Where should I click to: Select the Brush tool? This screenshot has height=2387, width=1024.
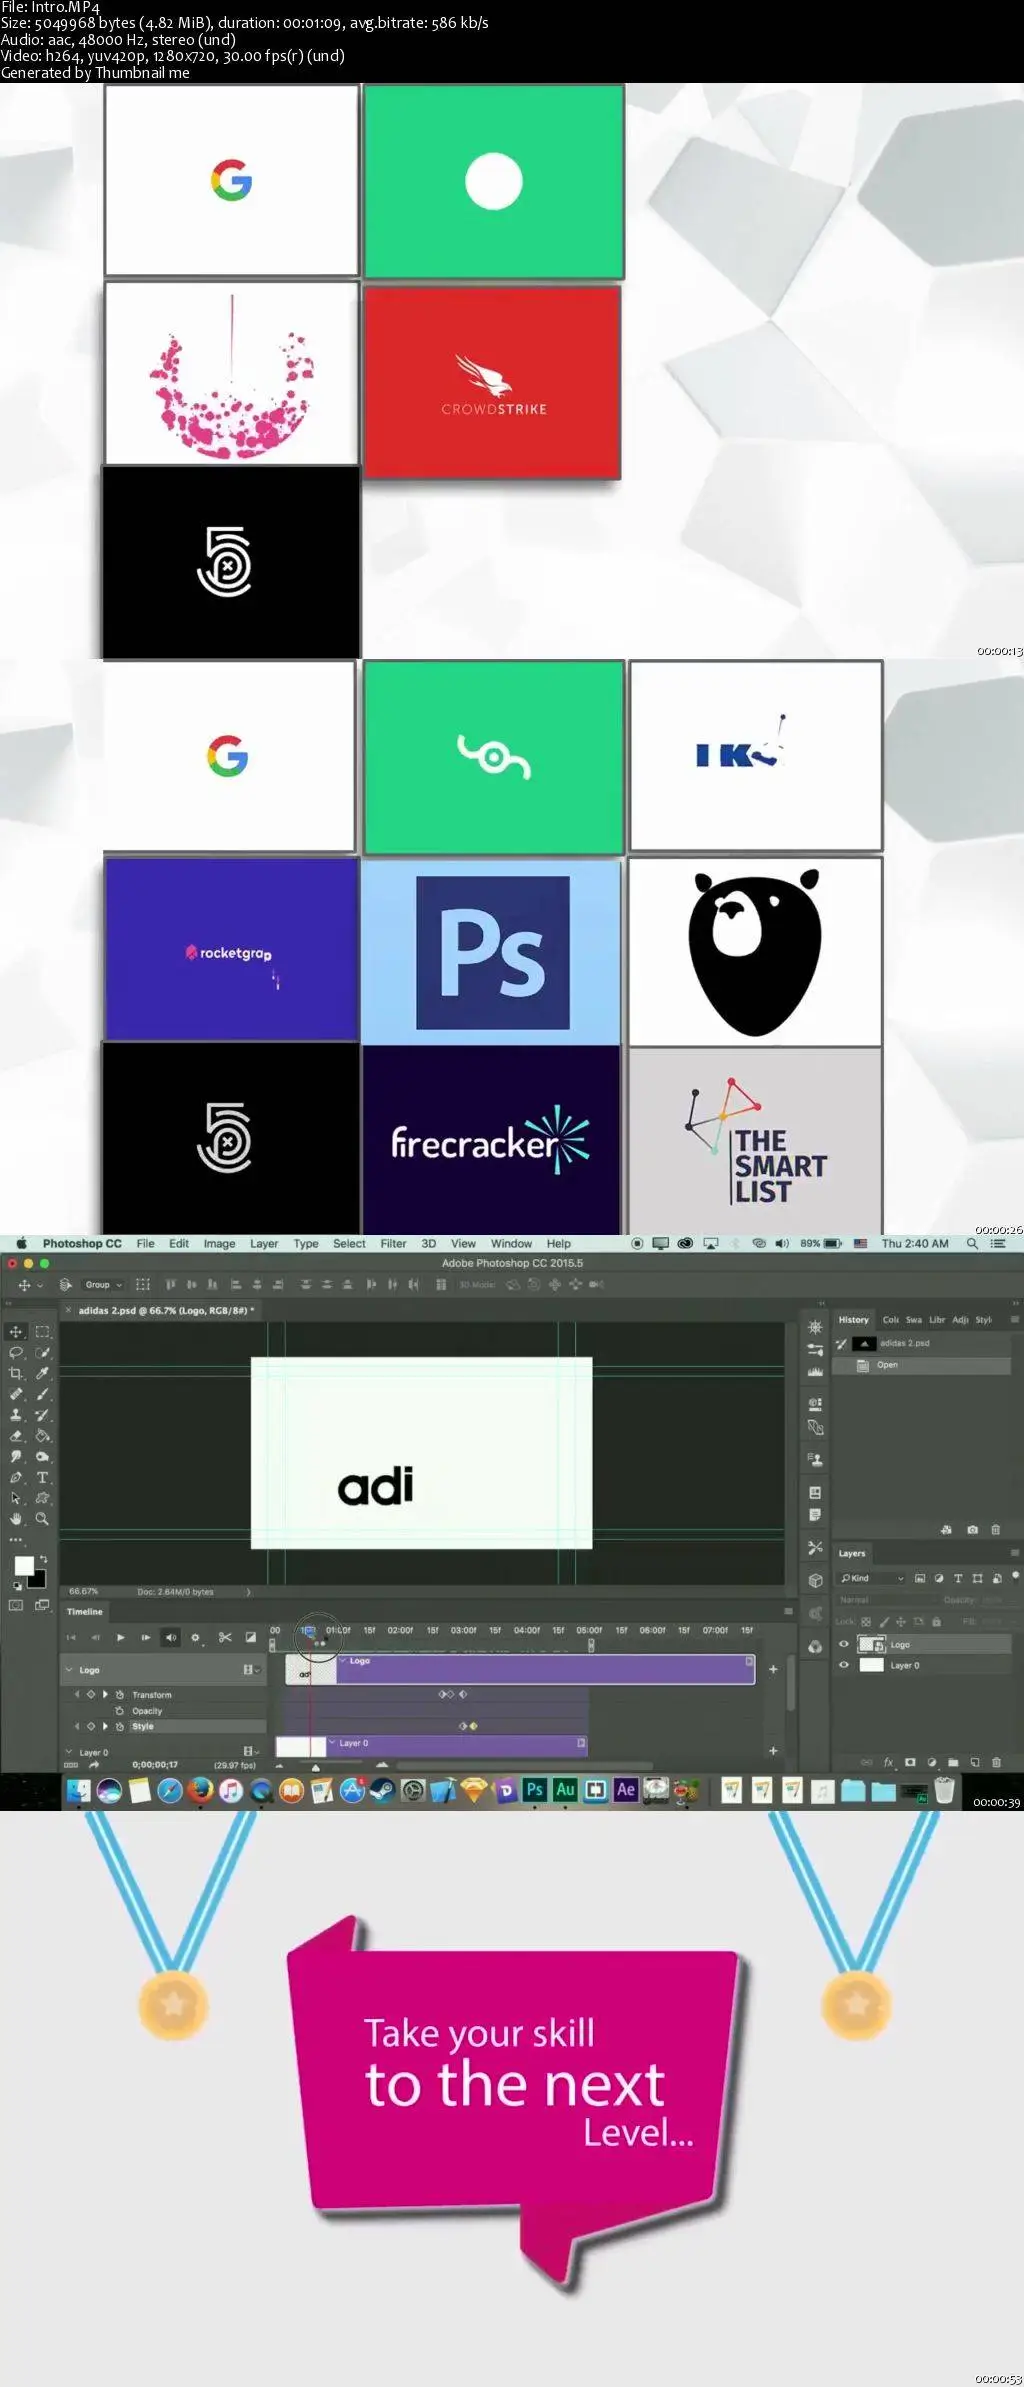click(42, 1394)
